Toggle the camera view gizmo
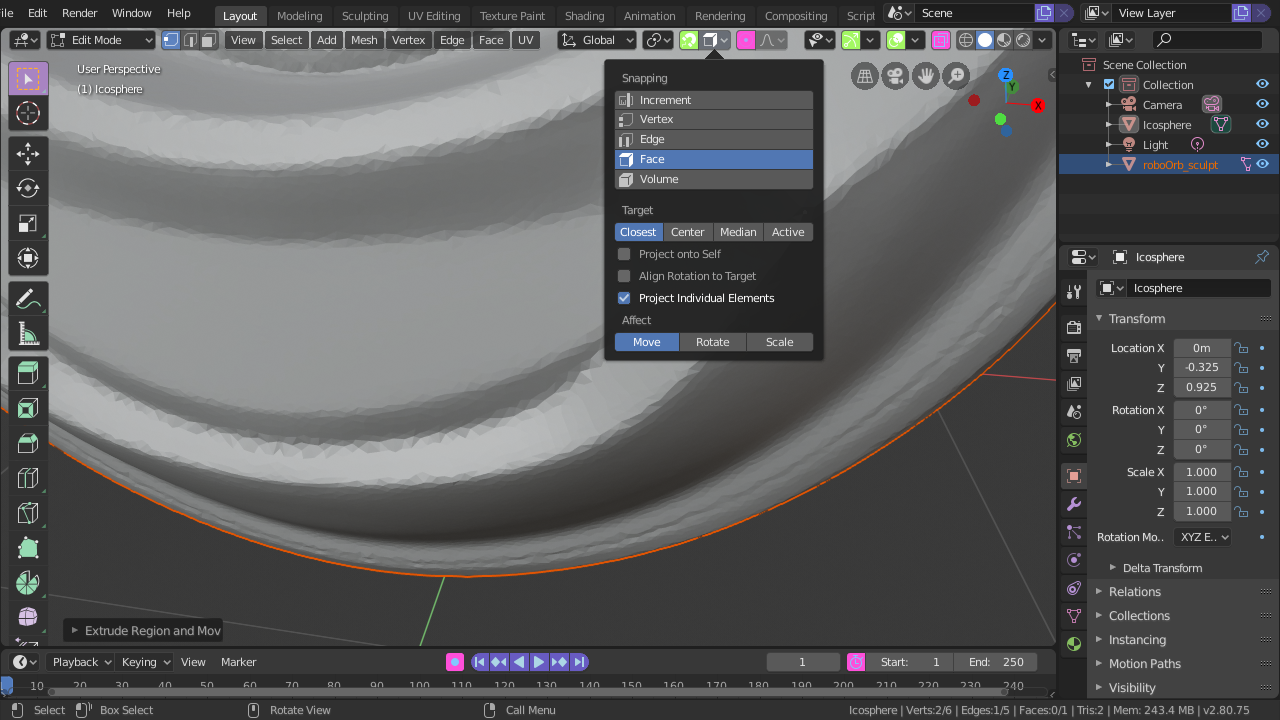 (x=895, y=75)
